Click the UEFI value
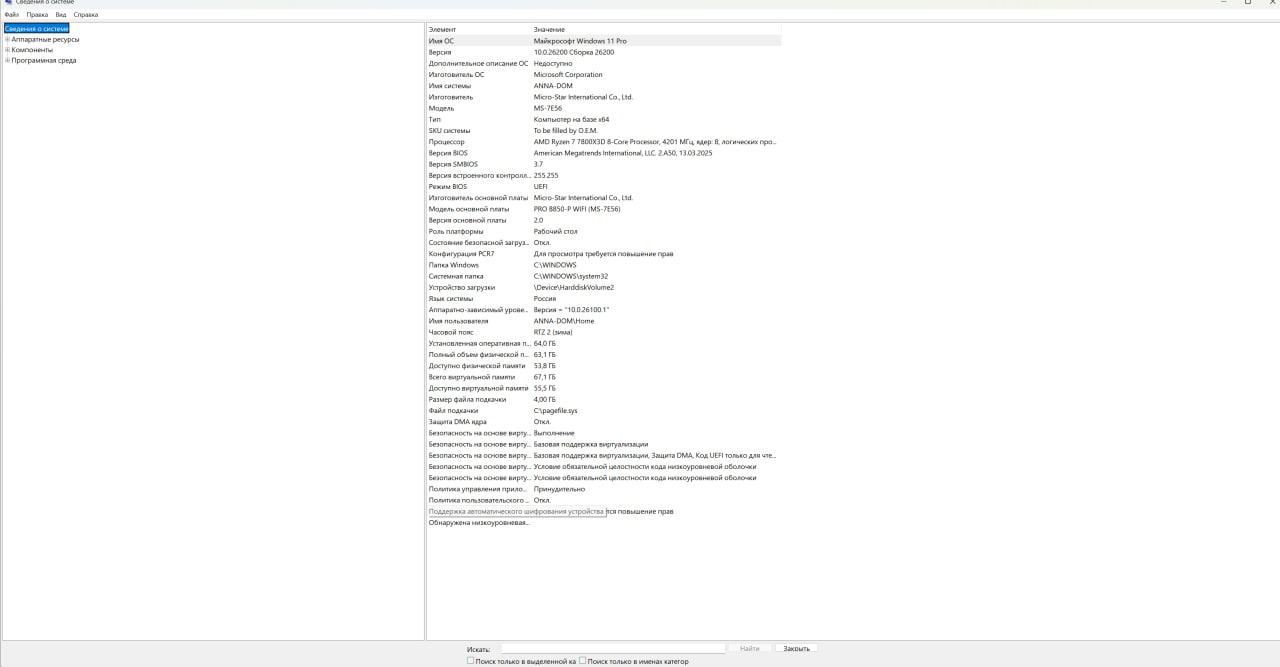The width and height of the screenshot is (1280, 667). pyautogui.click(x=541, y=187)
